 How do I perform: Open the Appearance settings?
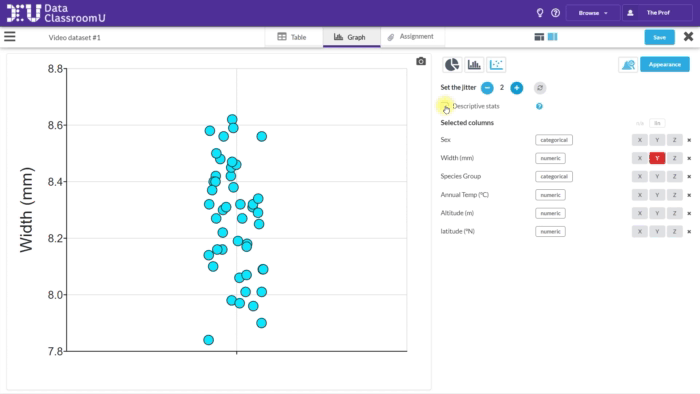665,64
